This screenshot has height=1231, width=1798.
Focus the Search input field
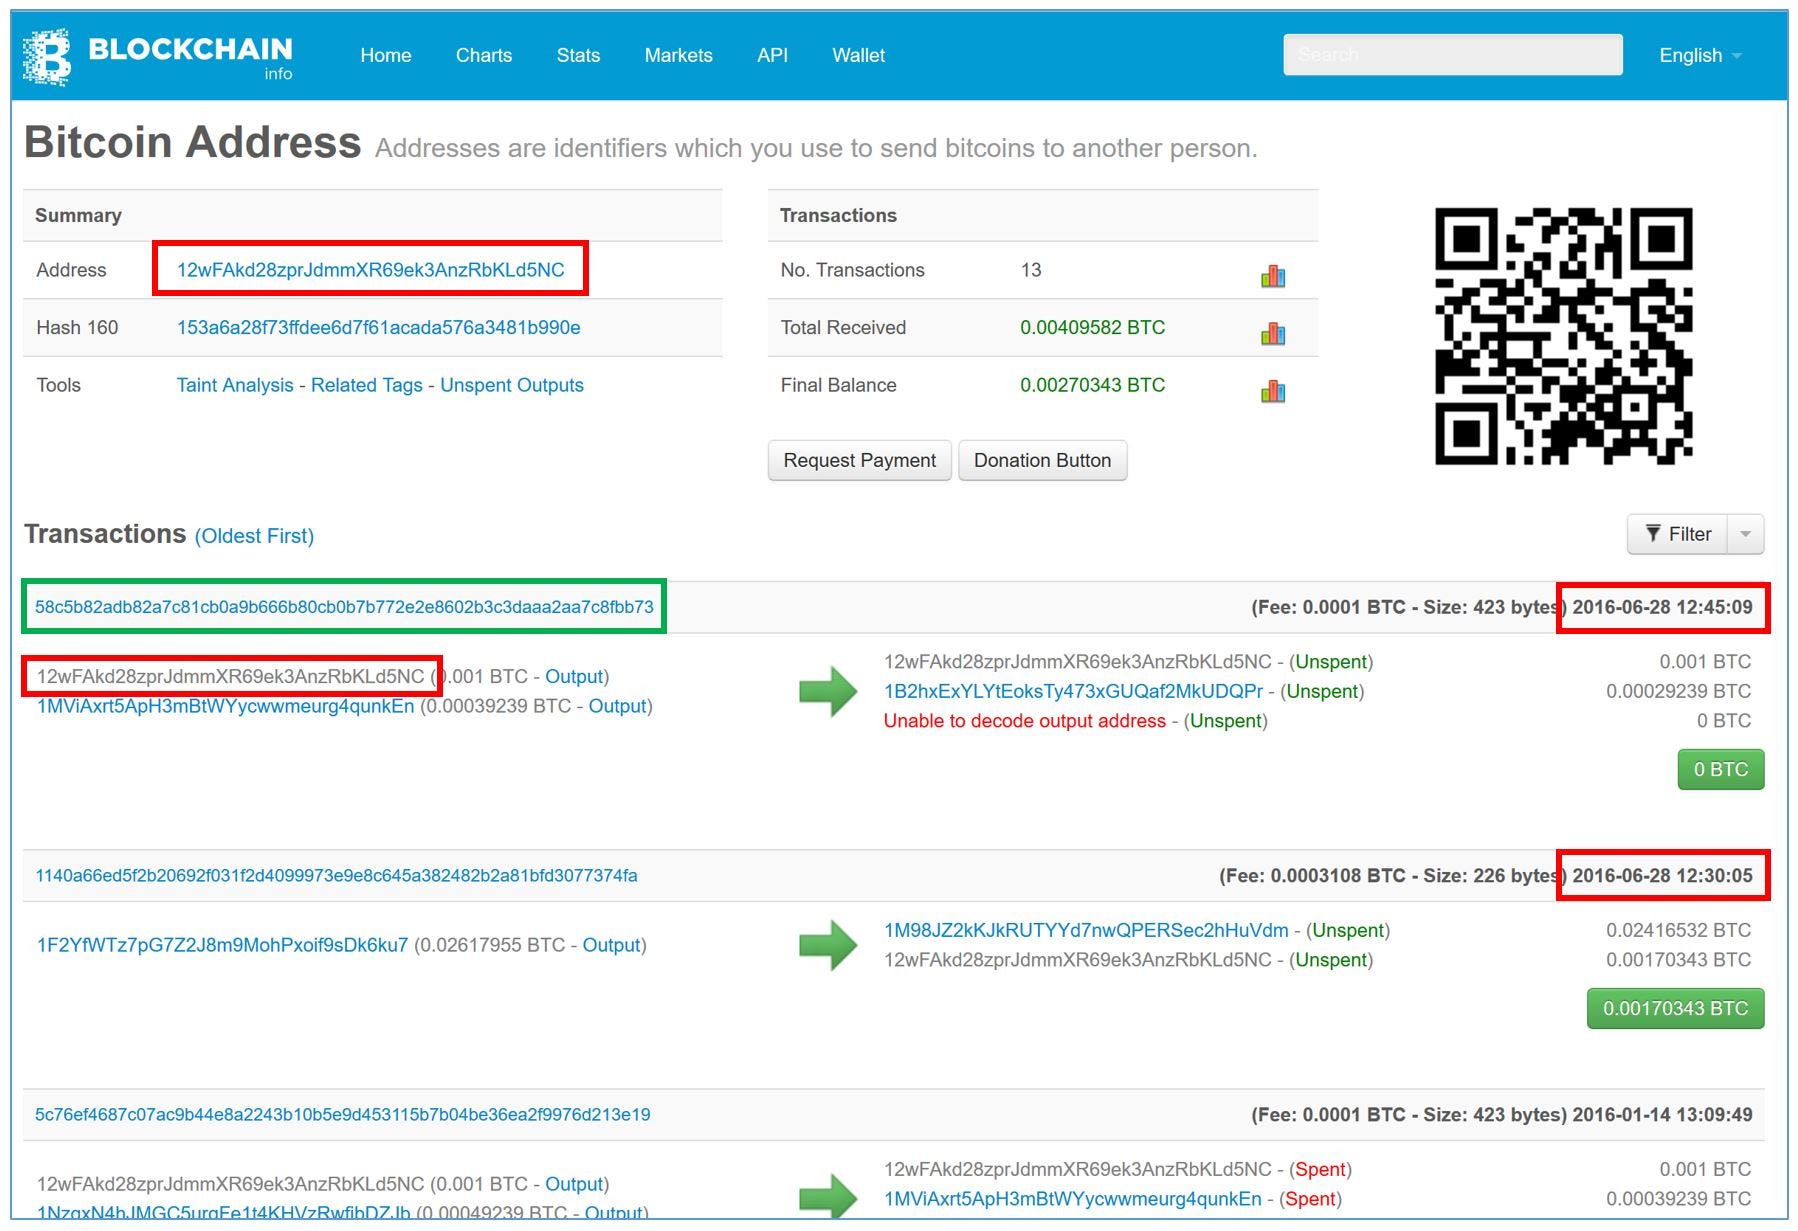tap(1453, 54)
